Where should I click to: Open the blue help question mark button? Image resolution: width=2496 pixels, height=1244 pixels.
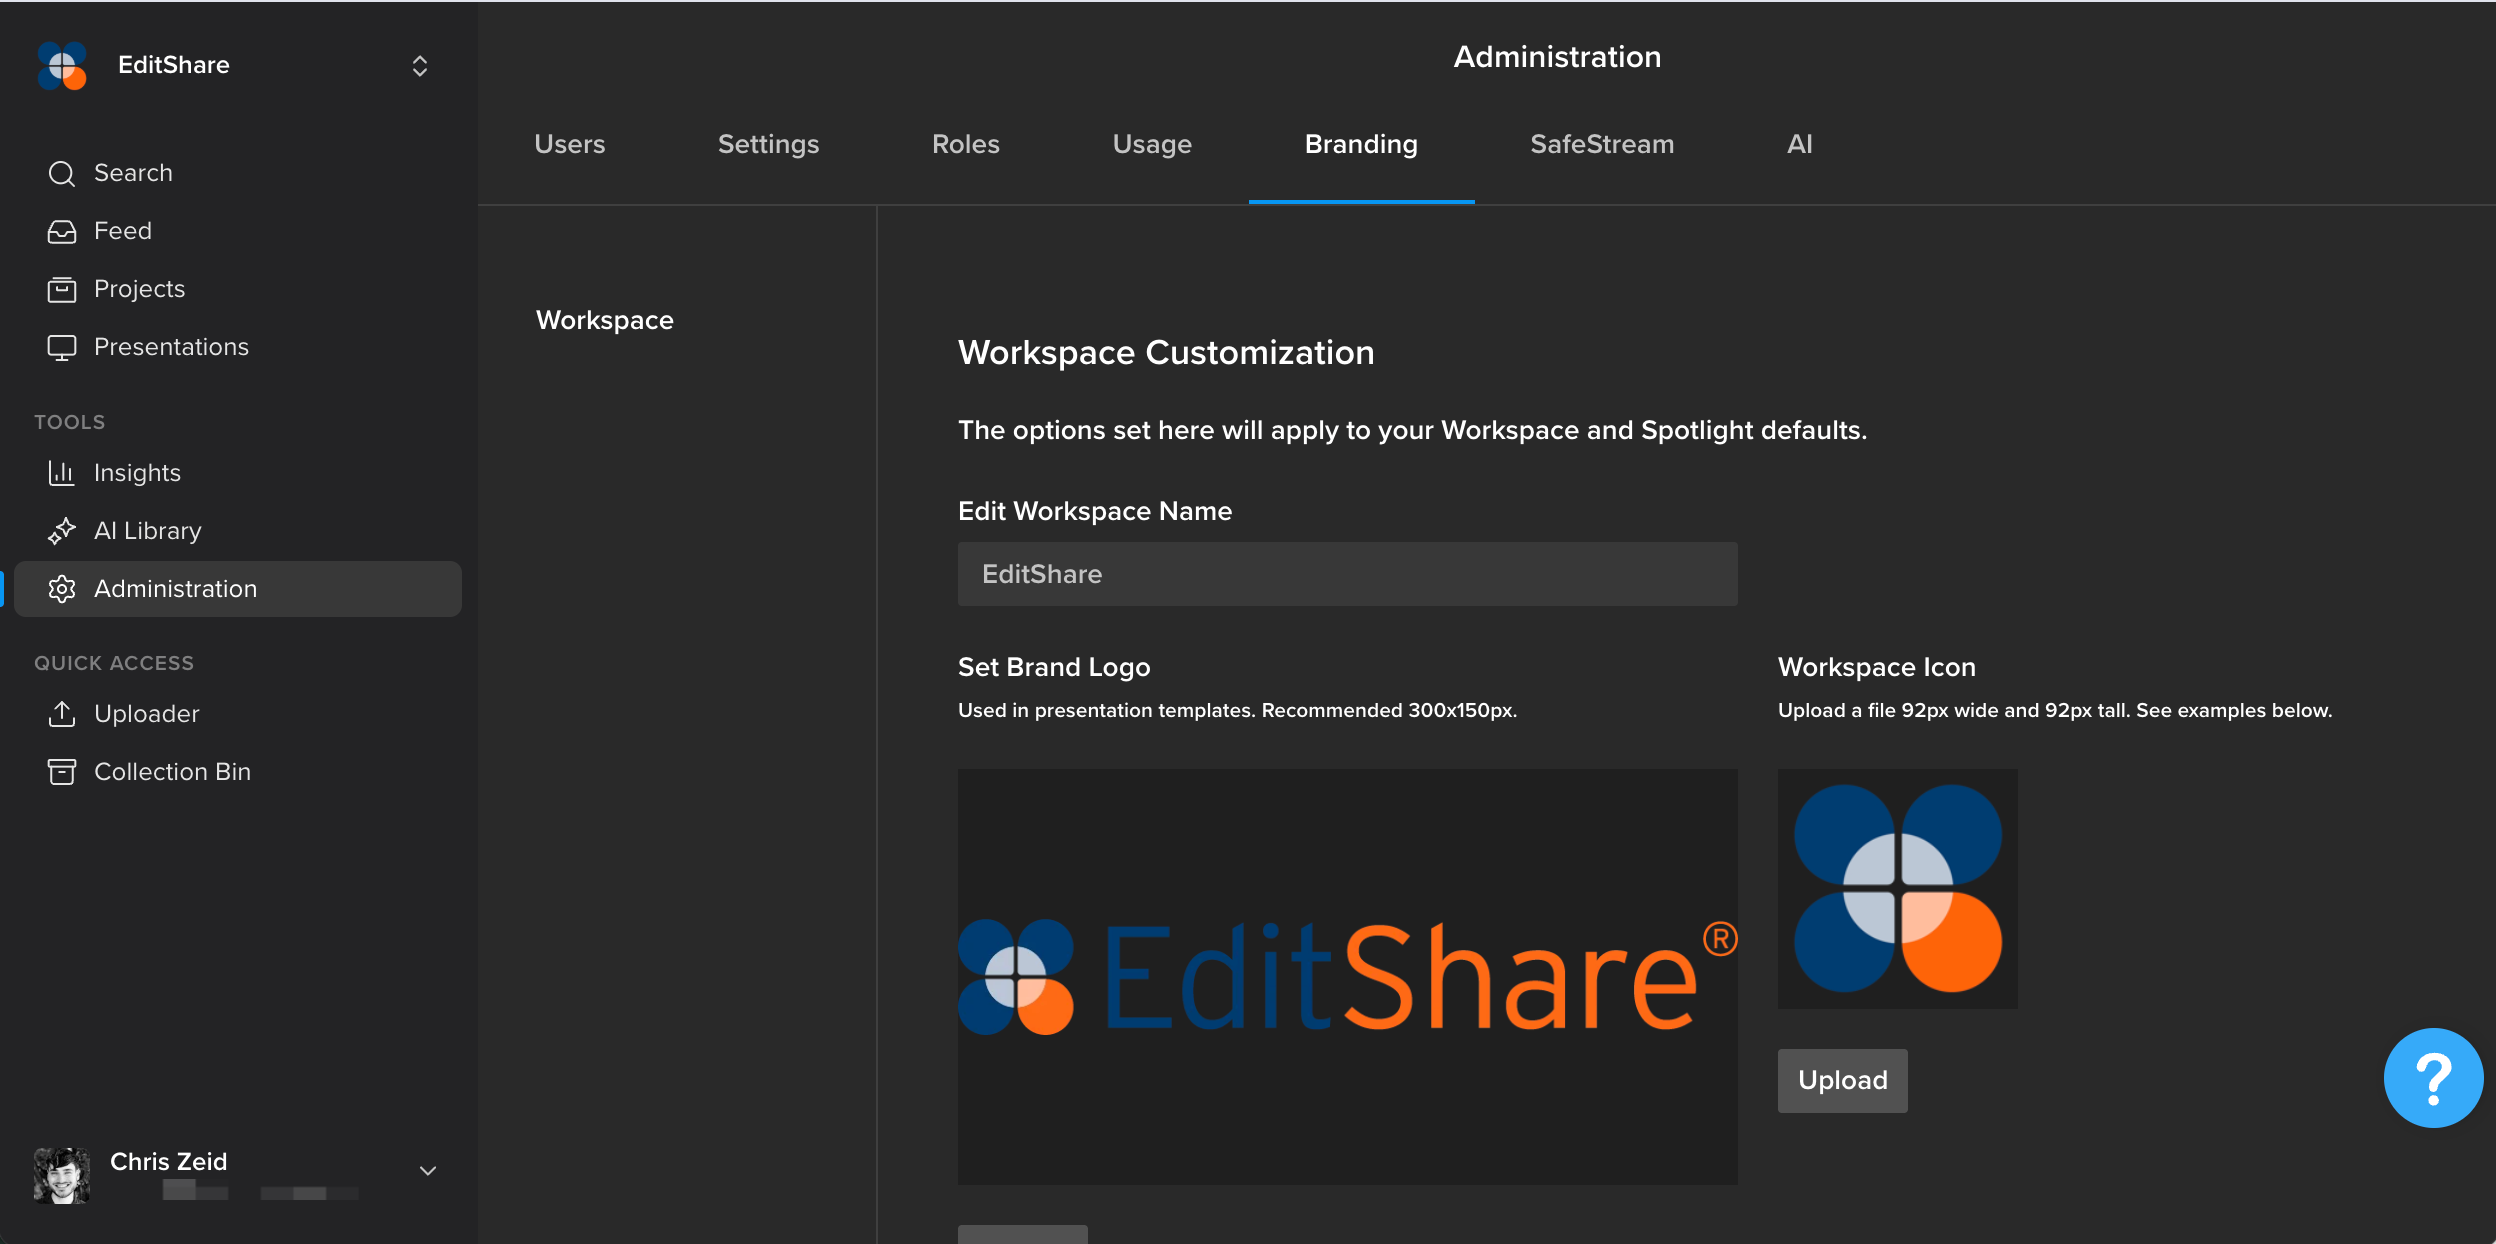[x=2433, y=1078]
